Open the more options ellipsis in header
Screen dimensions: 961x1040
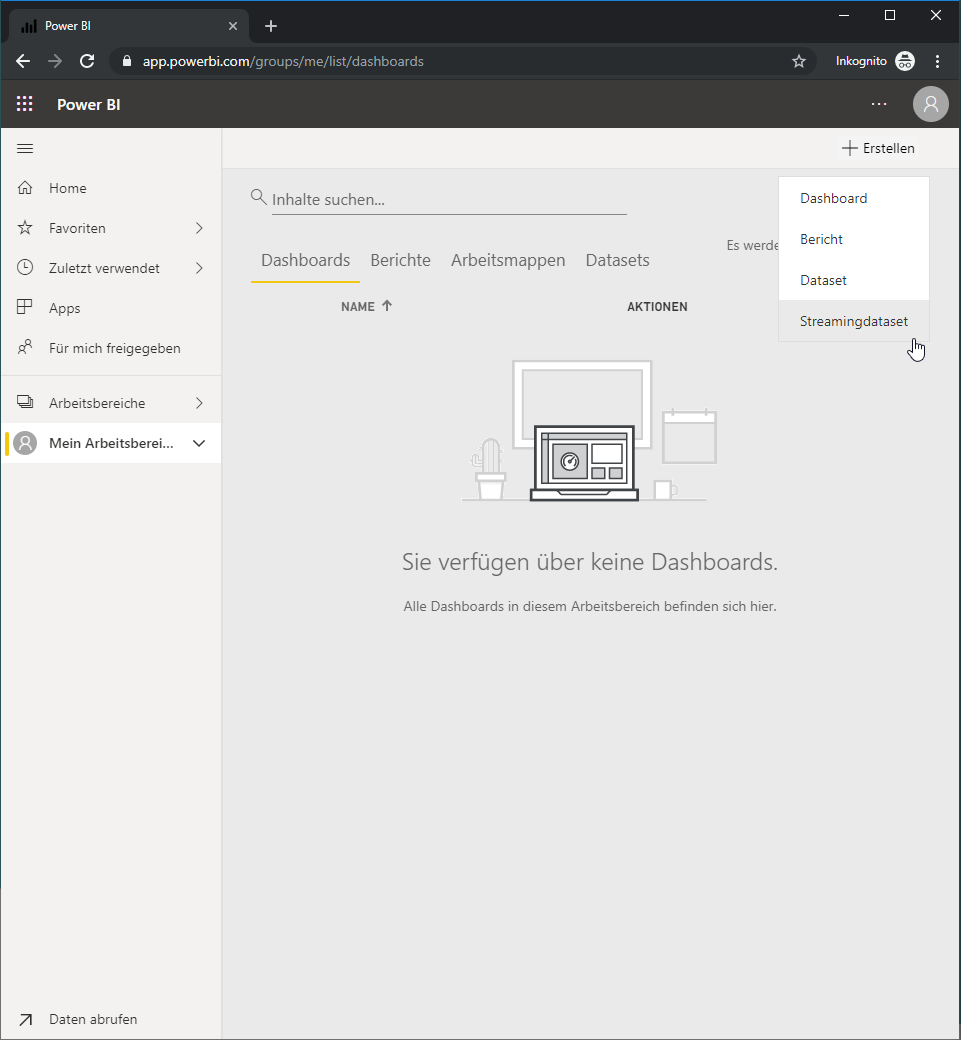[879, 104]
